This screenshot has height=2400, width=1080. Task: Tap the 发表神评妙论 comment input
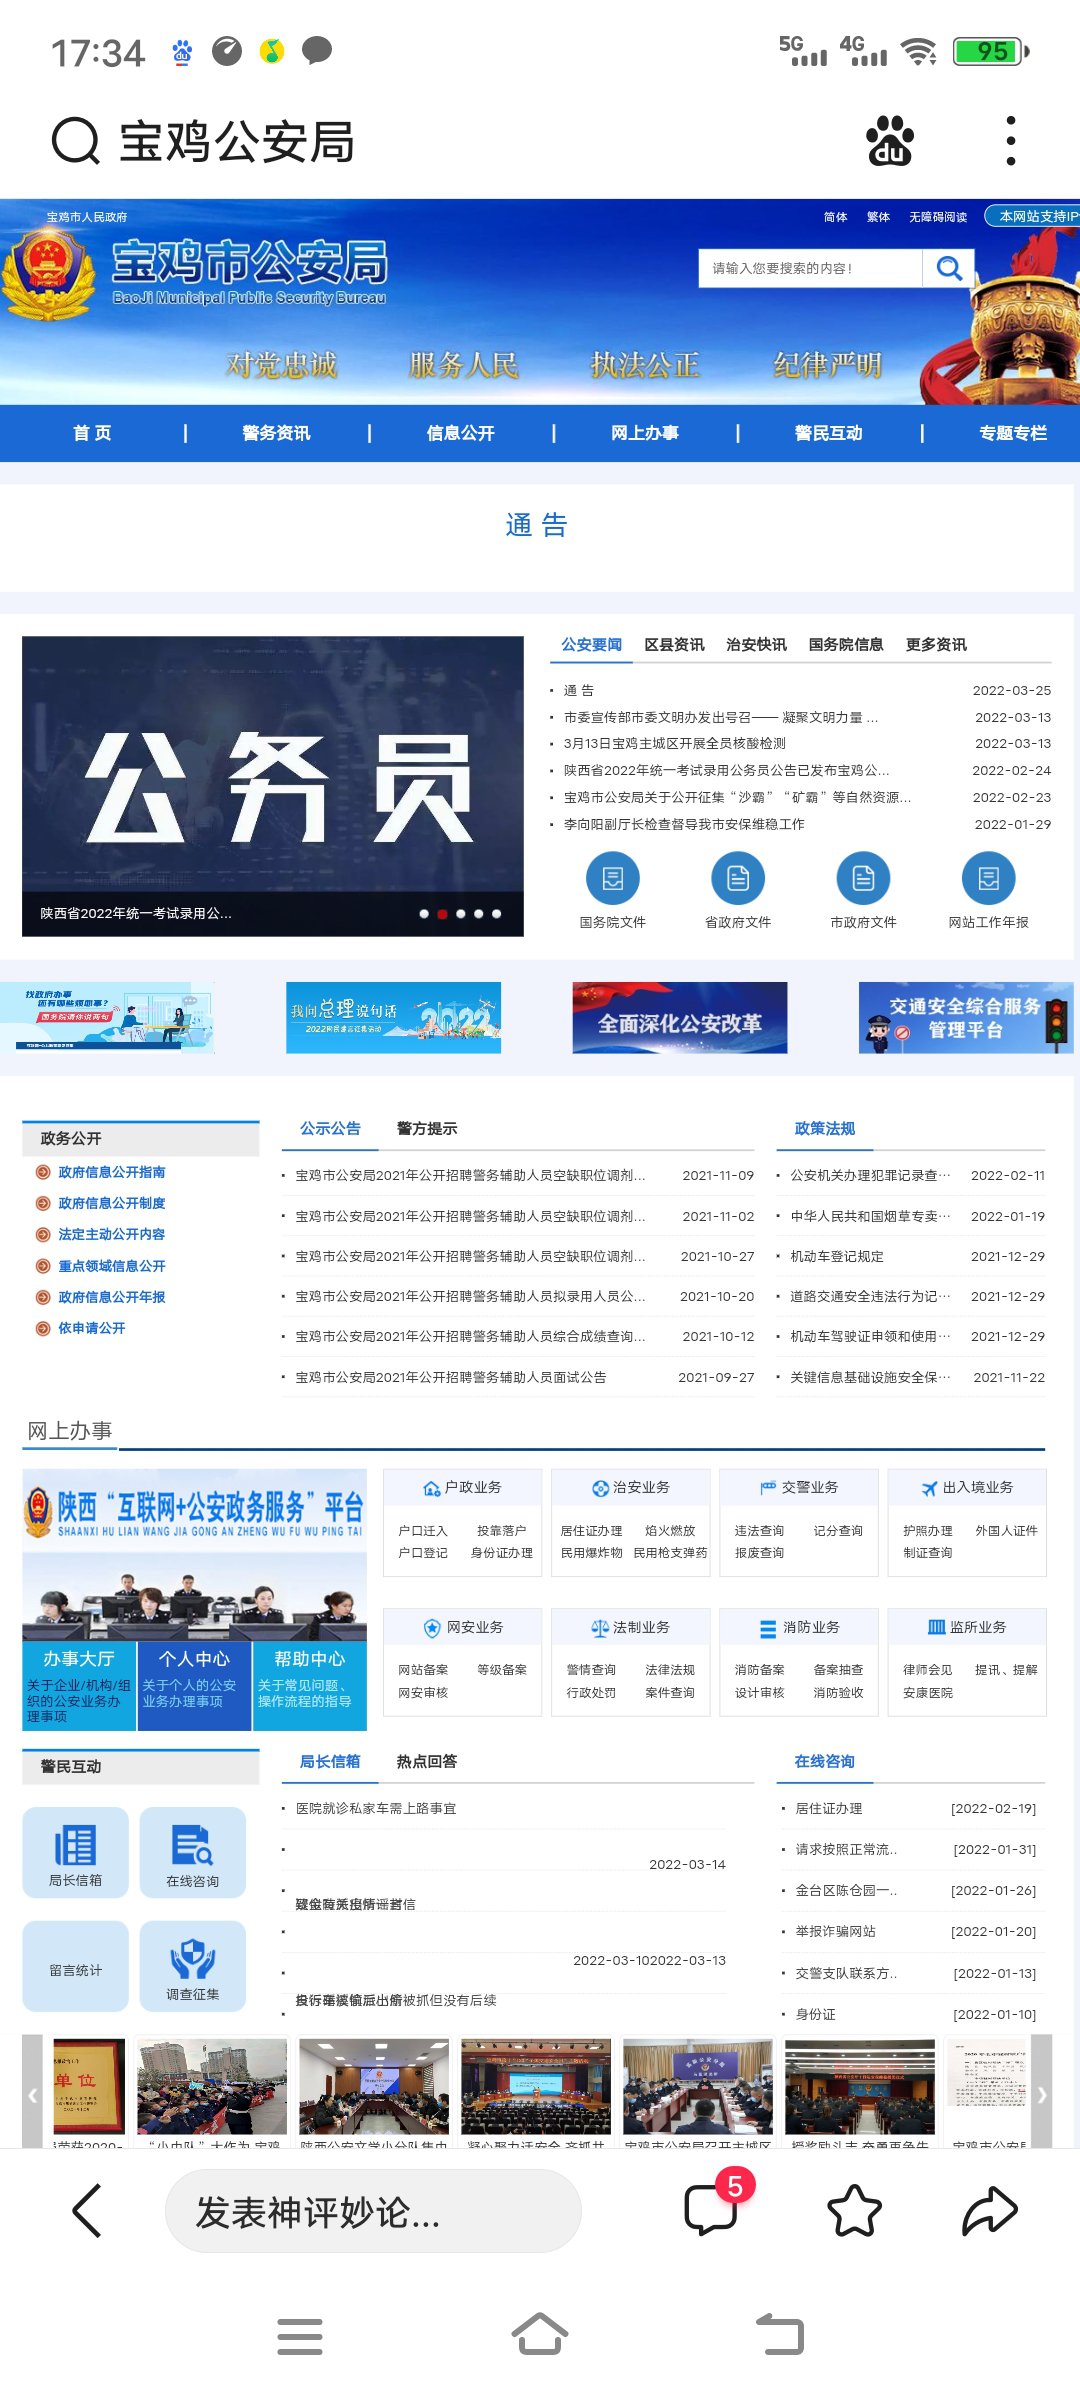[x=373, y=2211]
